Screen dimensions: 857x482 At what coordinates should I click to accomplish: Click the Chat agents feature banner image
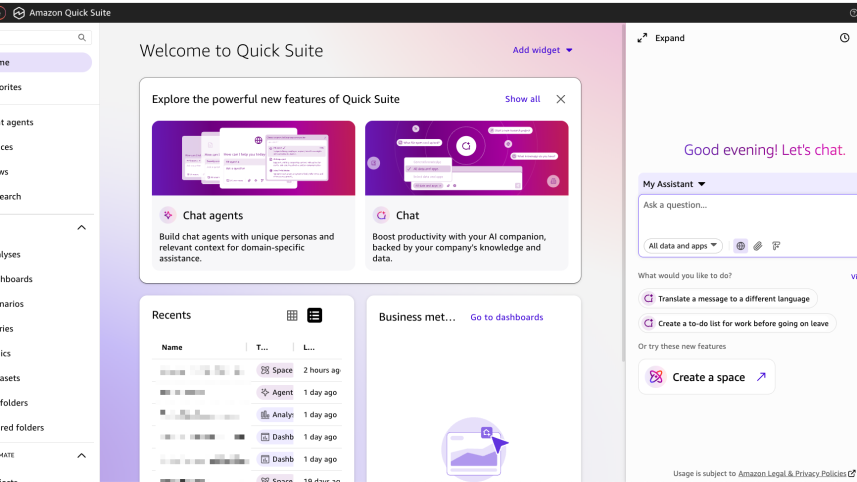click(254, 158)
